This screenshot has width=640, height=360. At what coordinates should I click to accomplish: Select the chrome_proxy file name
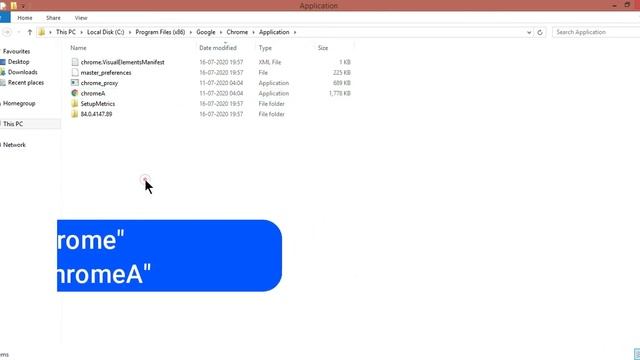tap(99, 83)
